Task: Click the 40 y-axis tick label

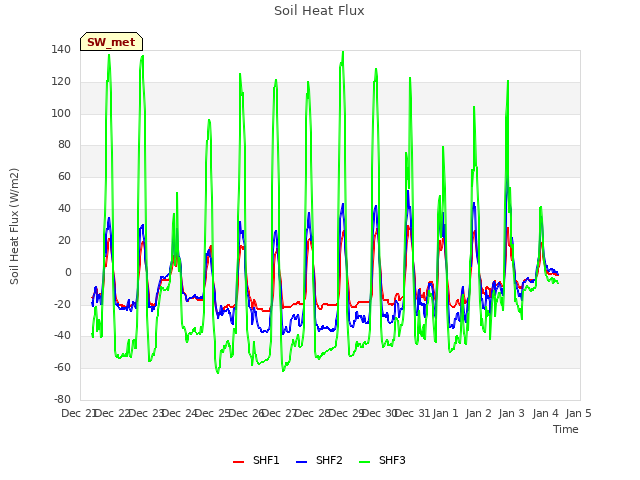Action: pos(64,209)
